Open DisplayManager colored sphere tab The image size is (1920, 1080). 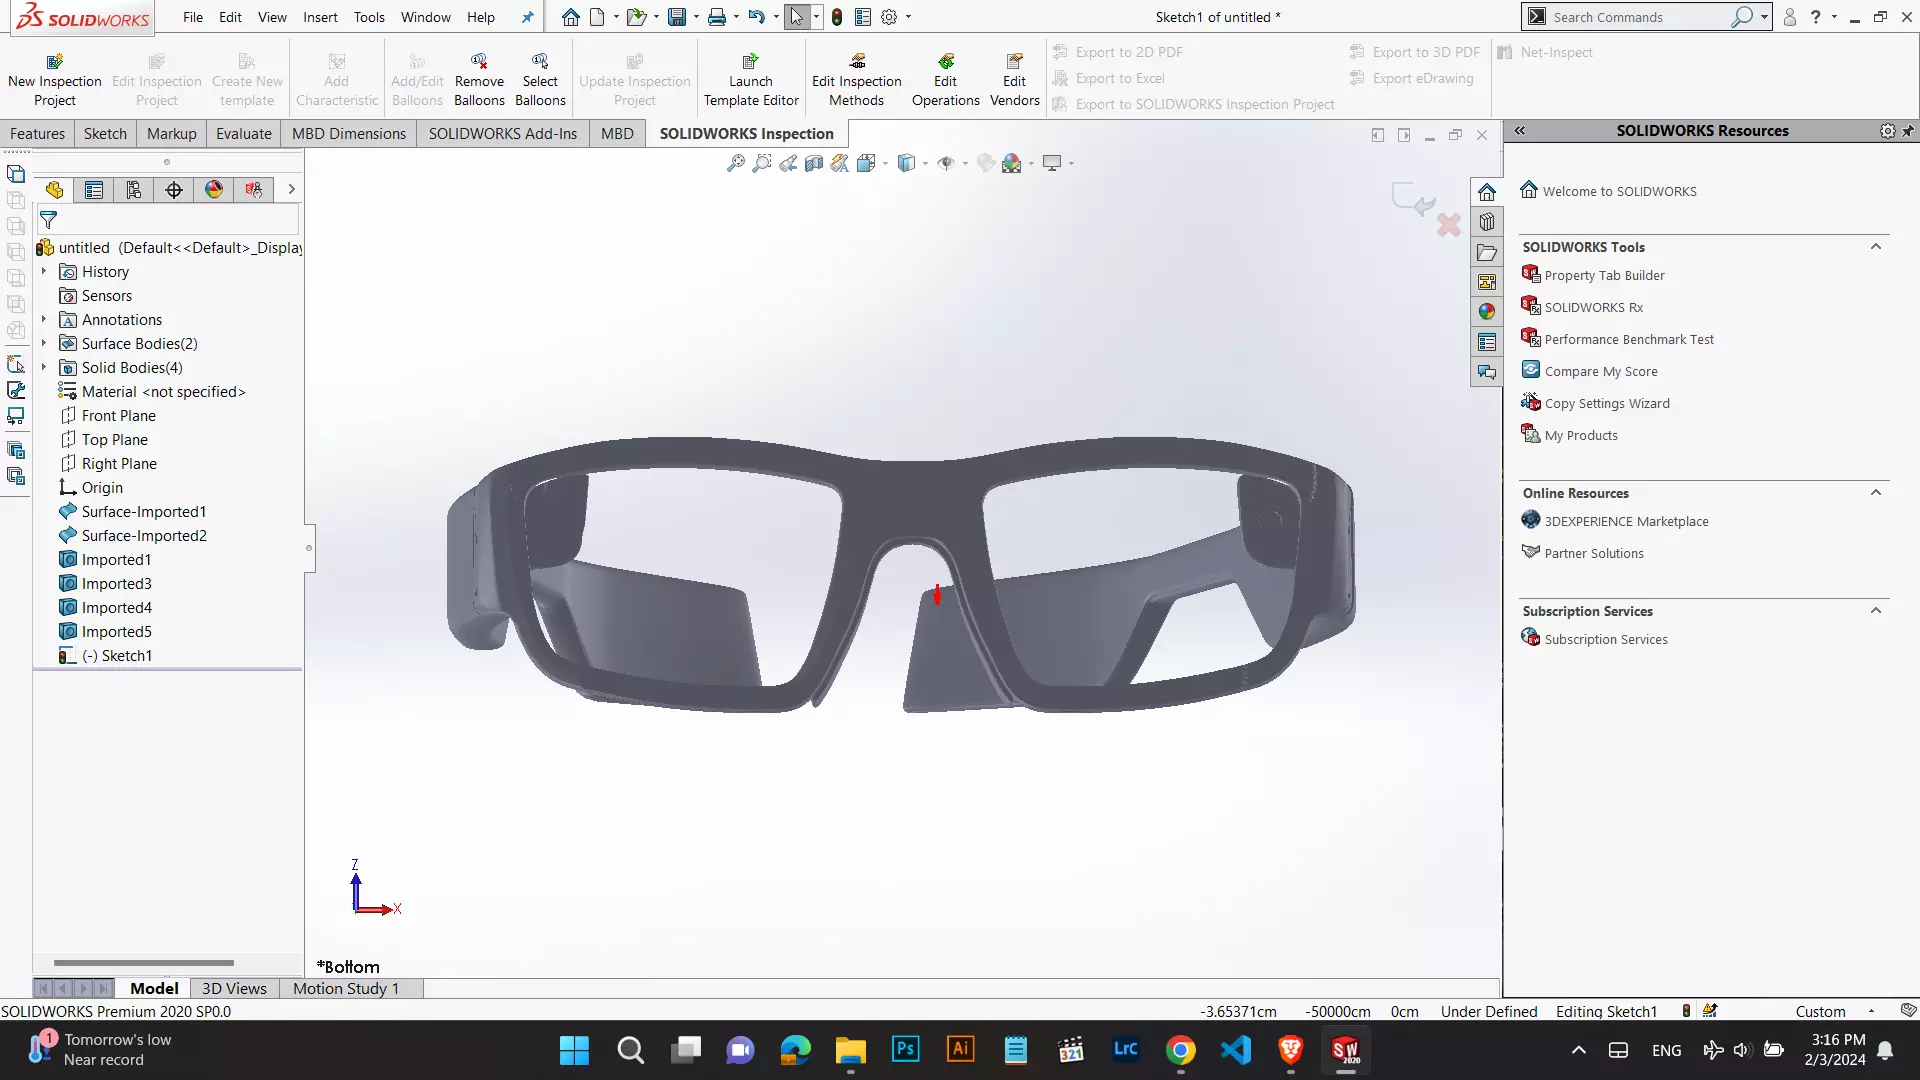pos(214,190)
